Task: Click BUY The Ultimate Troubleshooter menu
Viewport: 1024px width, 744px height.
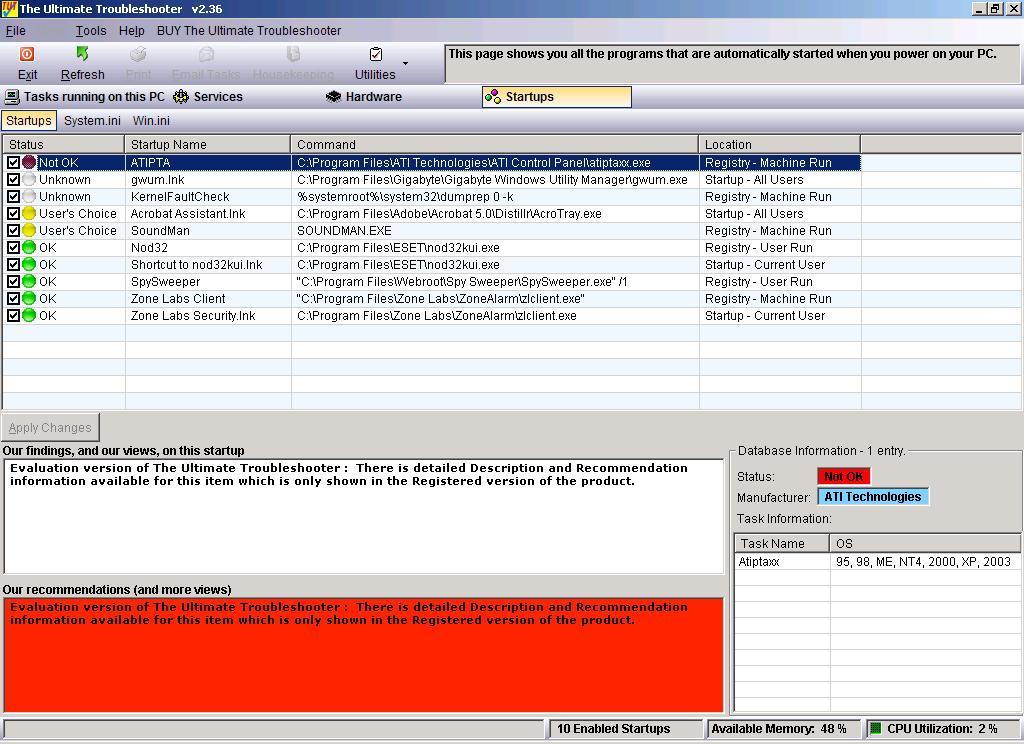Action: (x=249, y=31)
